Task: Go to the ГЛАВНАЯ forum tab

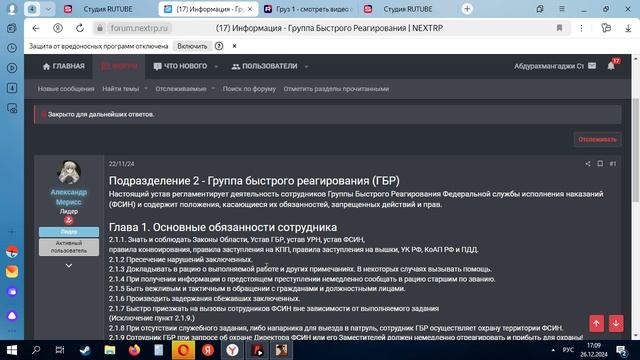Action: (64, 66)
